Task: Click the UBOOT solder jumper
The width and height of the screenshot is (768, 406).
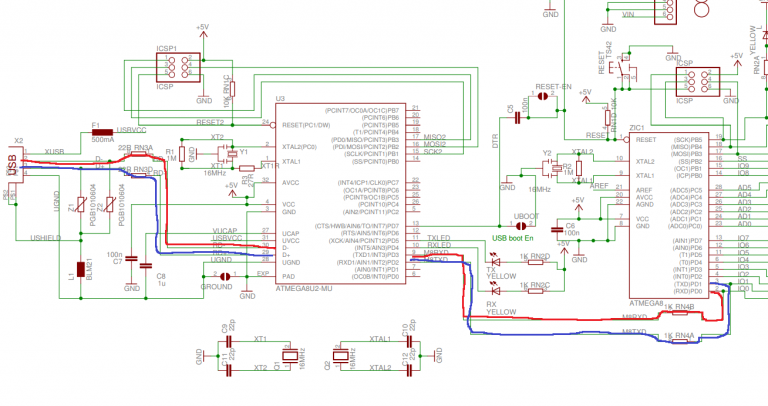Action: [x=522, y=226]
